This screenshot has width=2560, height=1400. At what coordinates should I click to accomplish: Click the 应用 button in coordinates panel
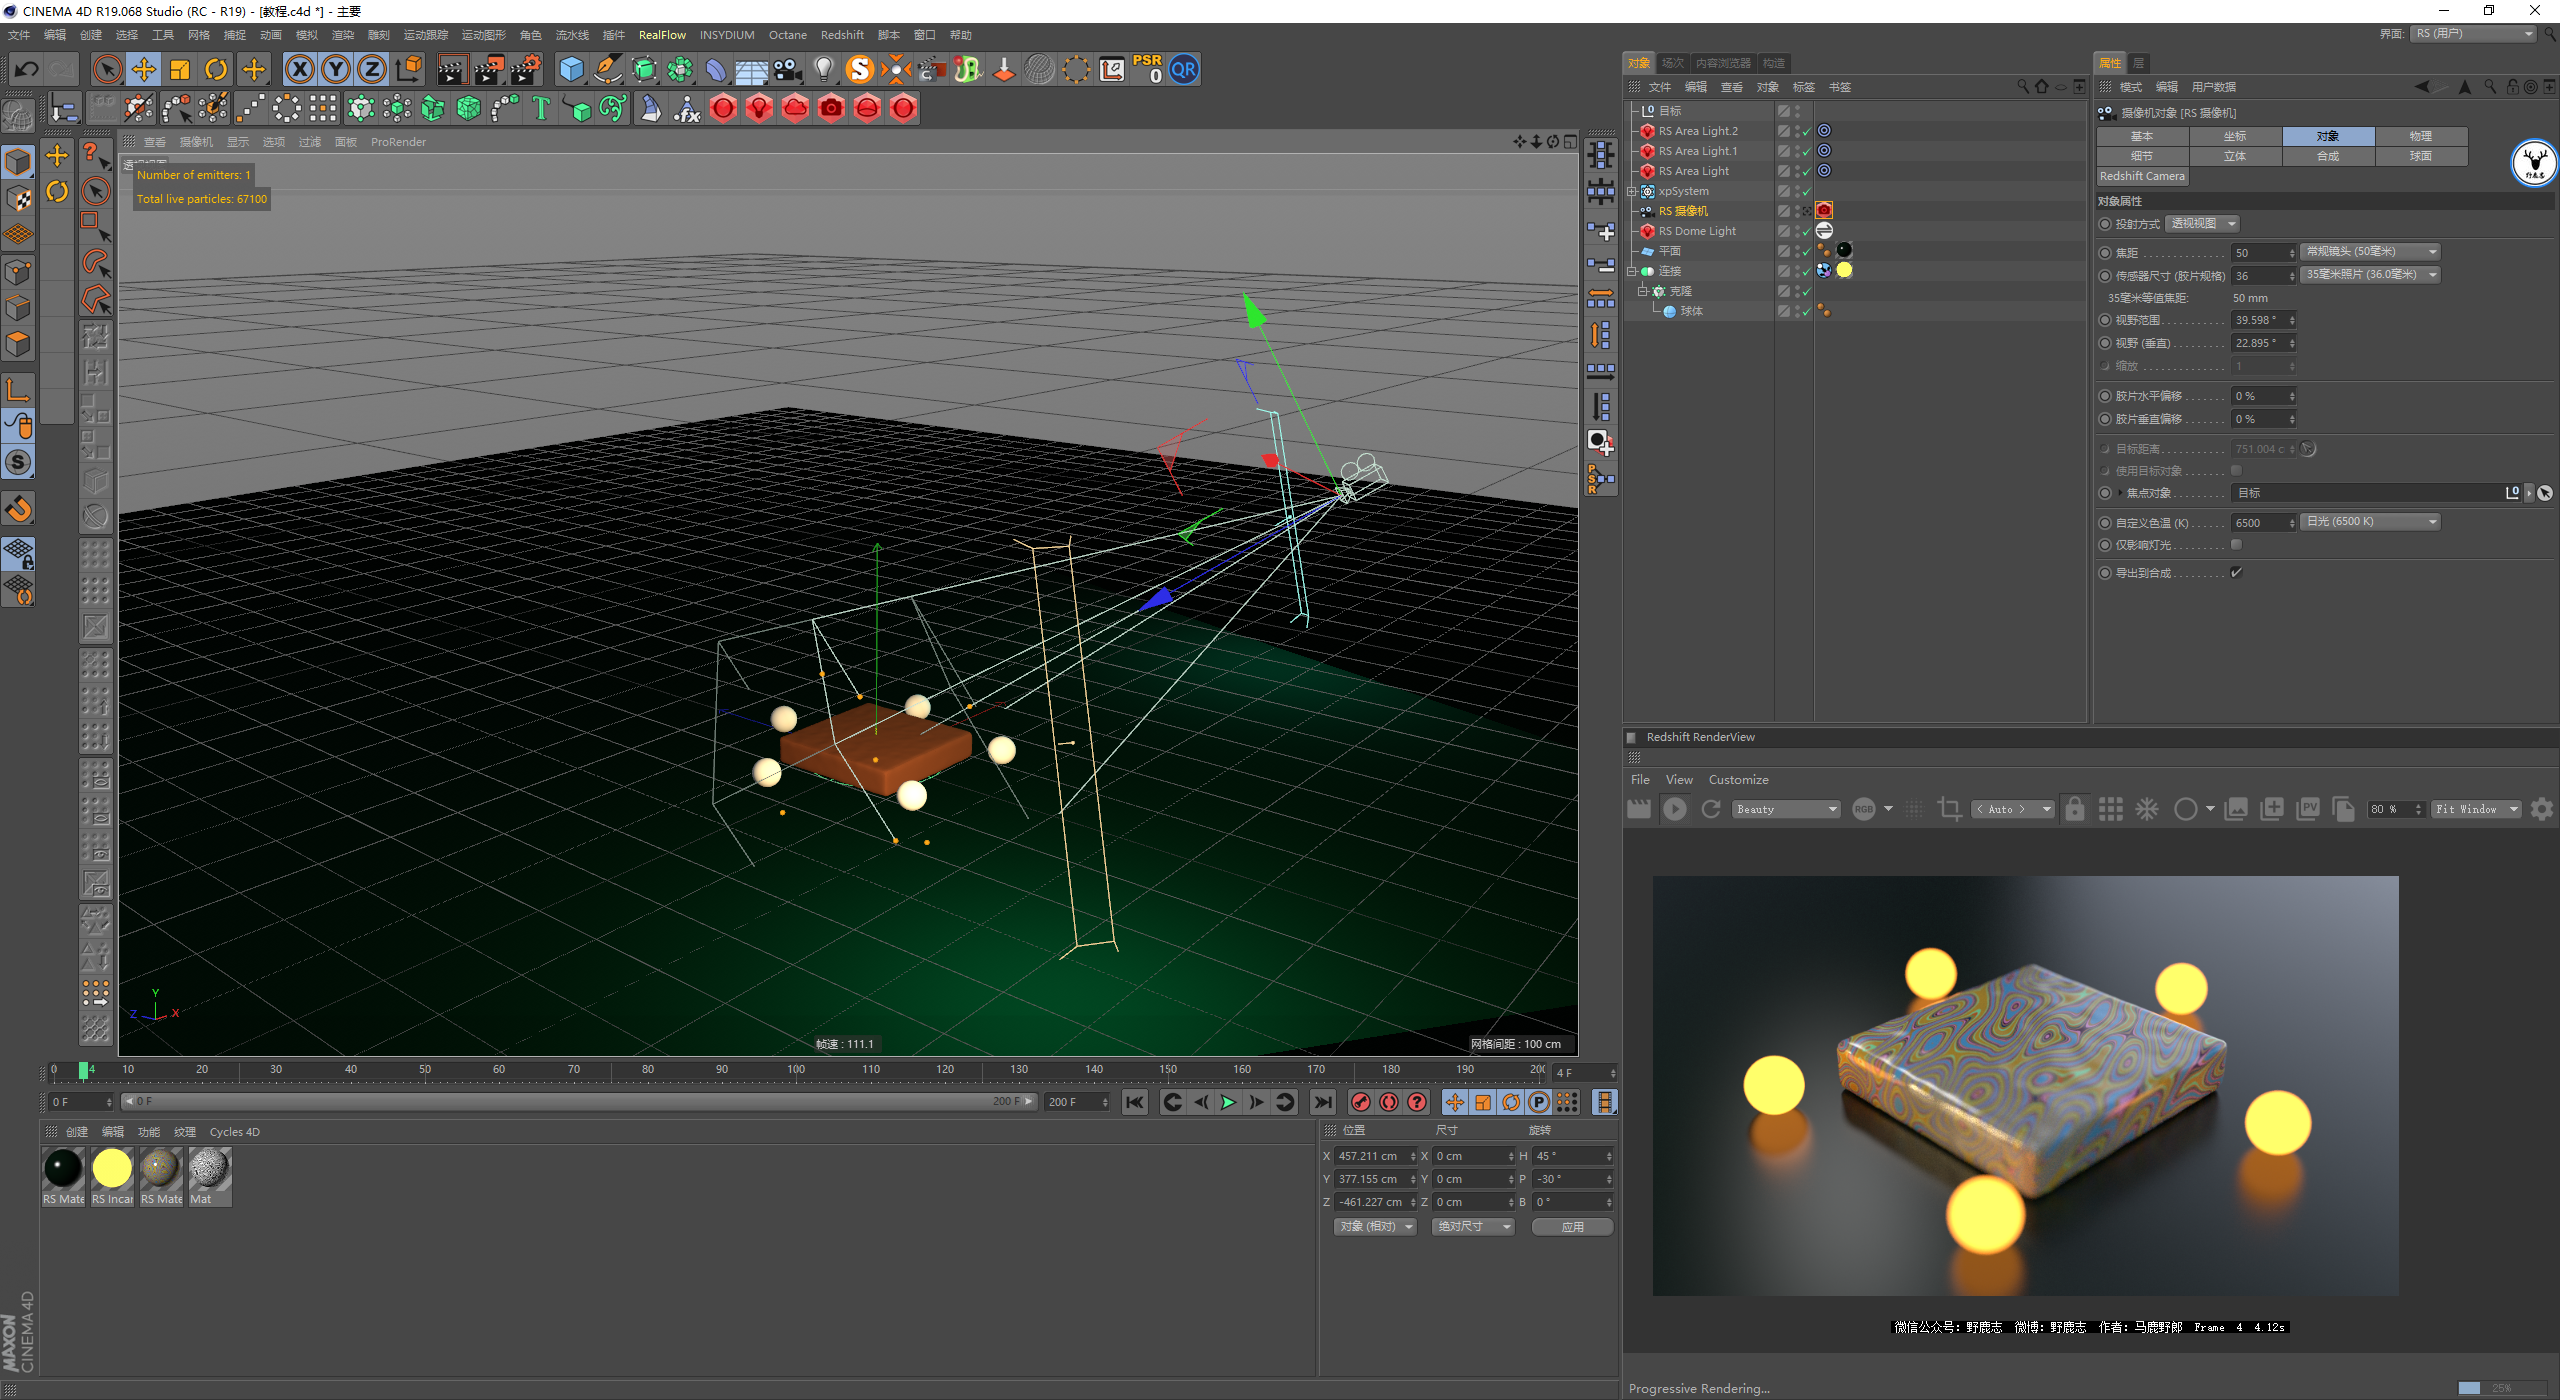pos(1572,1226)
